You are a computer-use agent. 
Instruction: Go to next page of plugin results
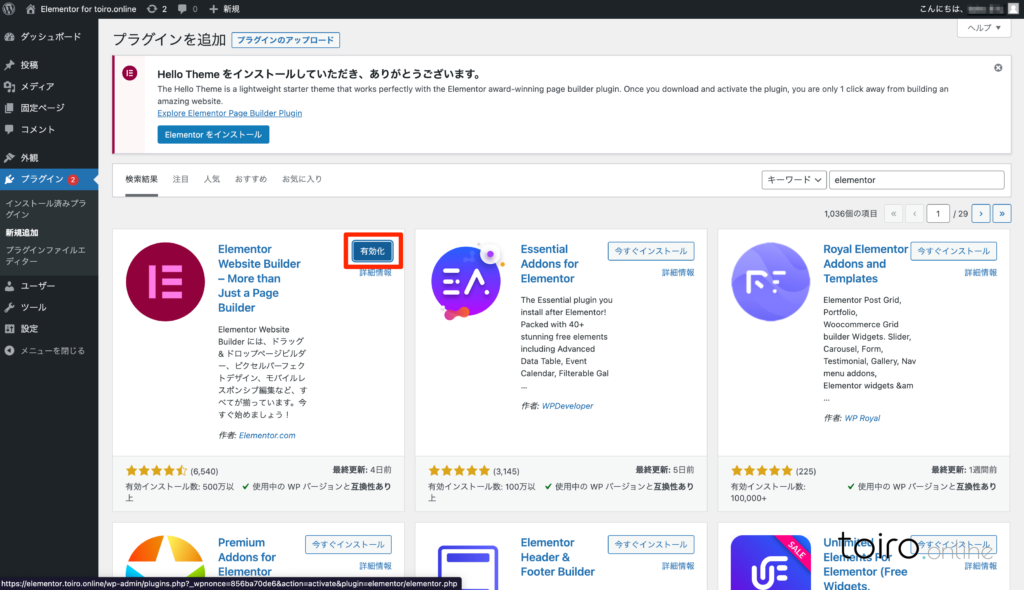[981, 213]
